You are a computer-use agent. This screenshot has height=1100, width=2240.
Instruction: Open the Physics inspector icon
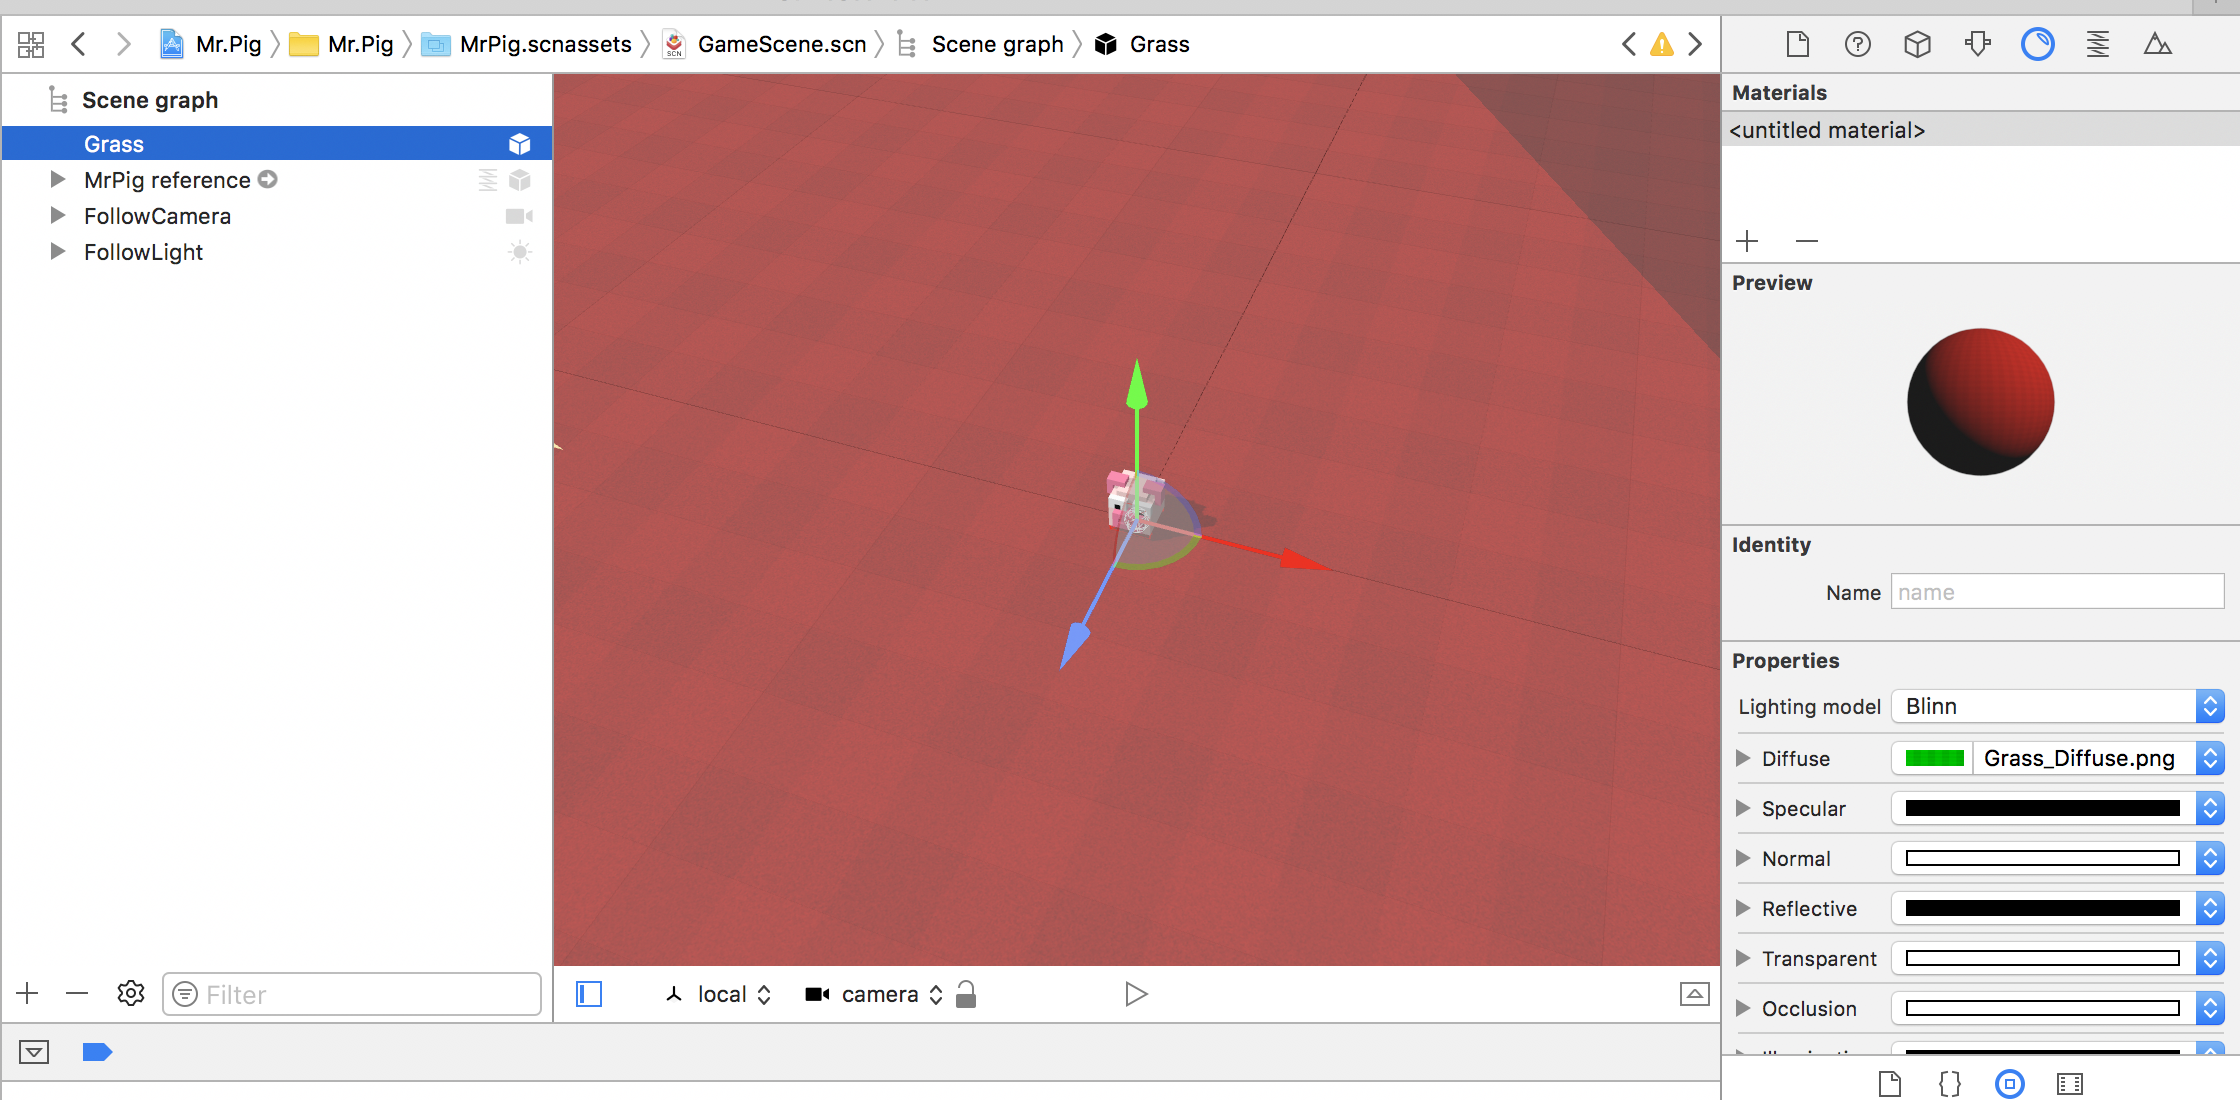(2097, 44)
